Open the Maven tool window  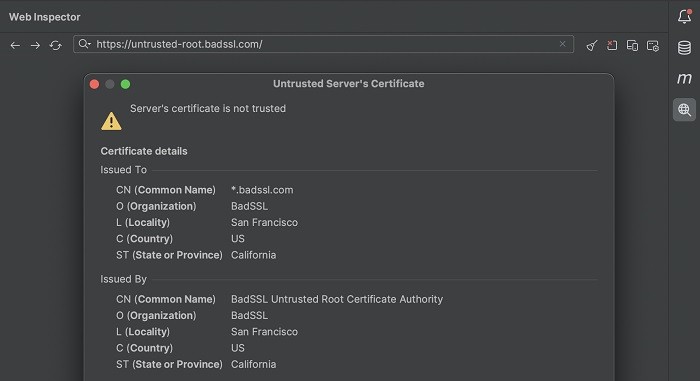point(684,79)
